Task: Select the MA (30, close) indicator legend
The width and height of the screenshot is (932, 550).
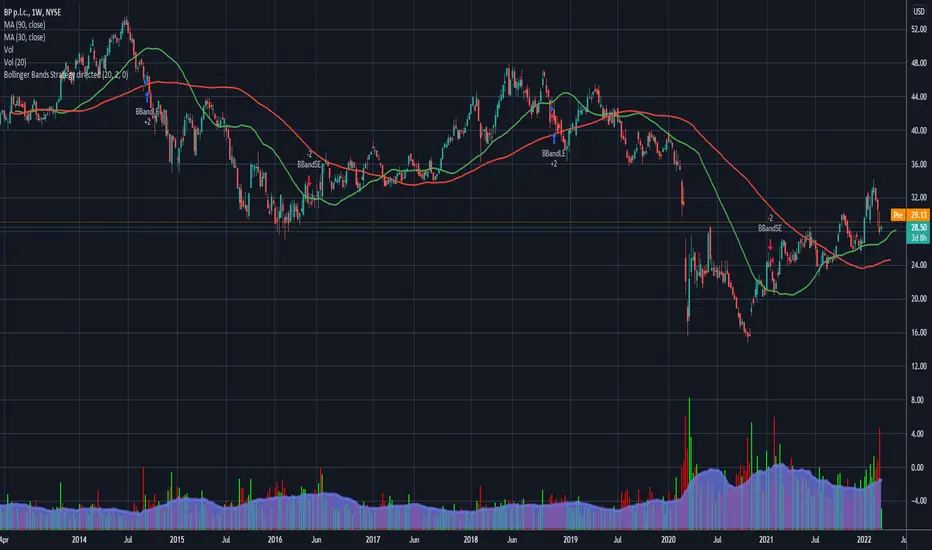Action: (24, 37)
